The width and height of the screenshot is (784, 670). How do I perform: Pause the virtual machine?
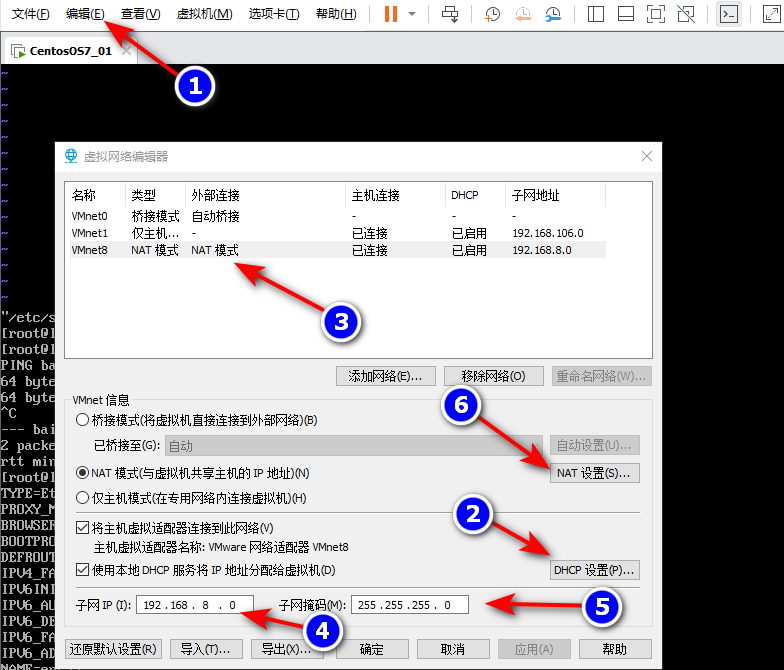click(390, 14)
